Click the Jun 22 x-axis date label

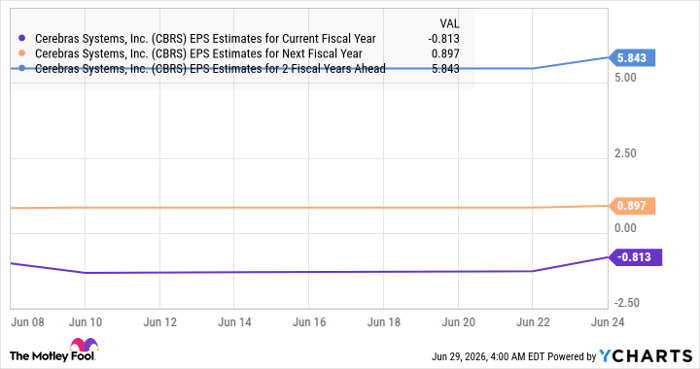(533, 322)
